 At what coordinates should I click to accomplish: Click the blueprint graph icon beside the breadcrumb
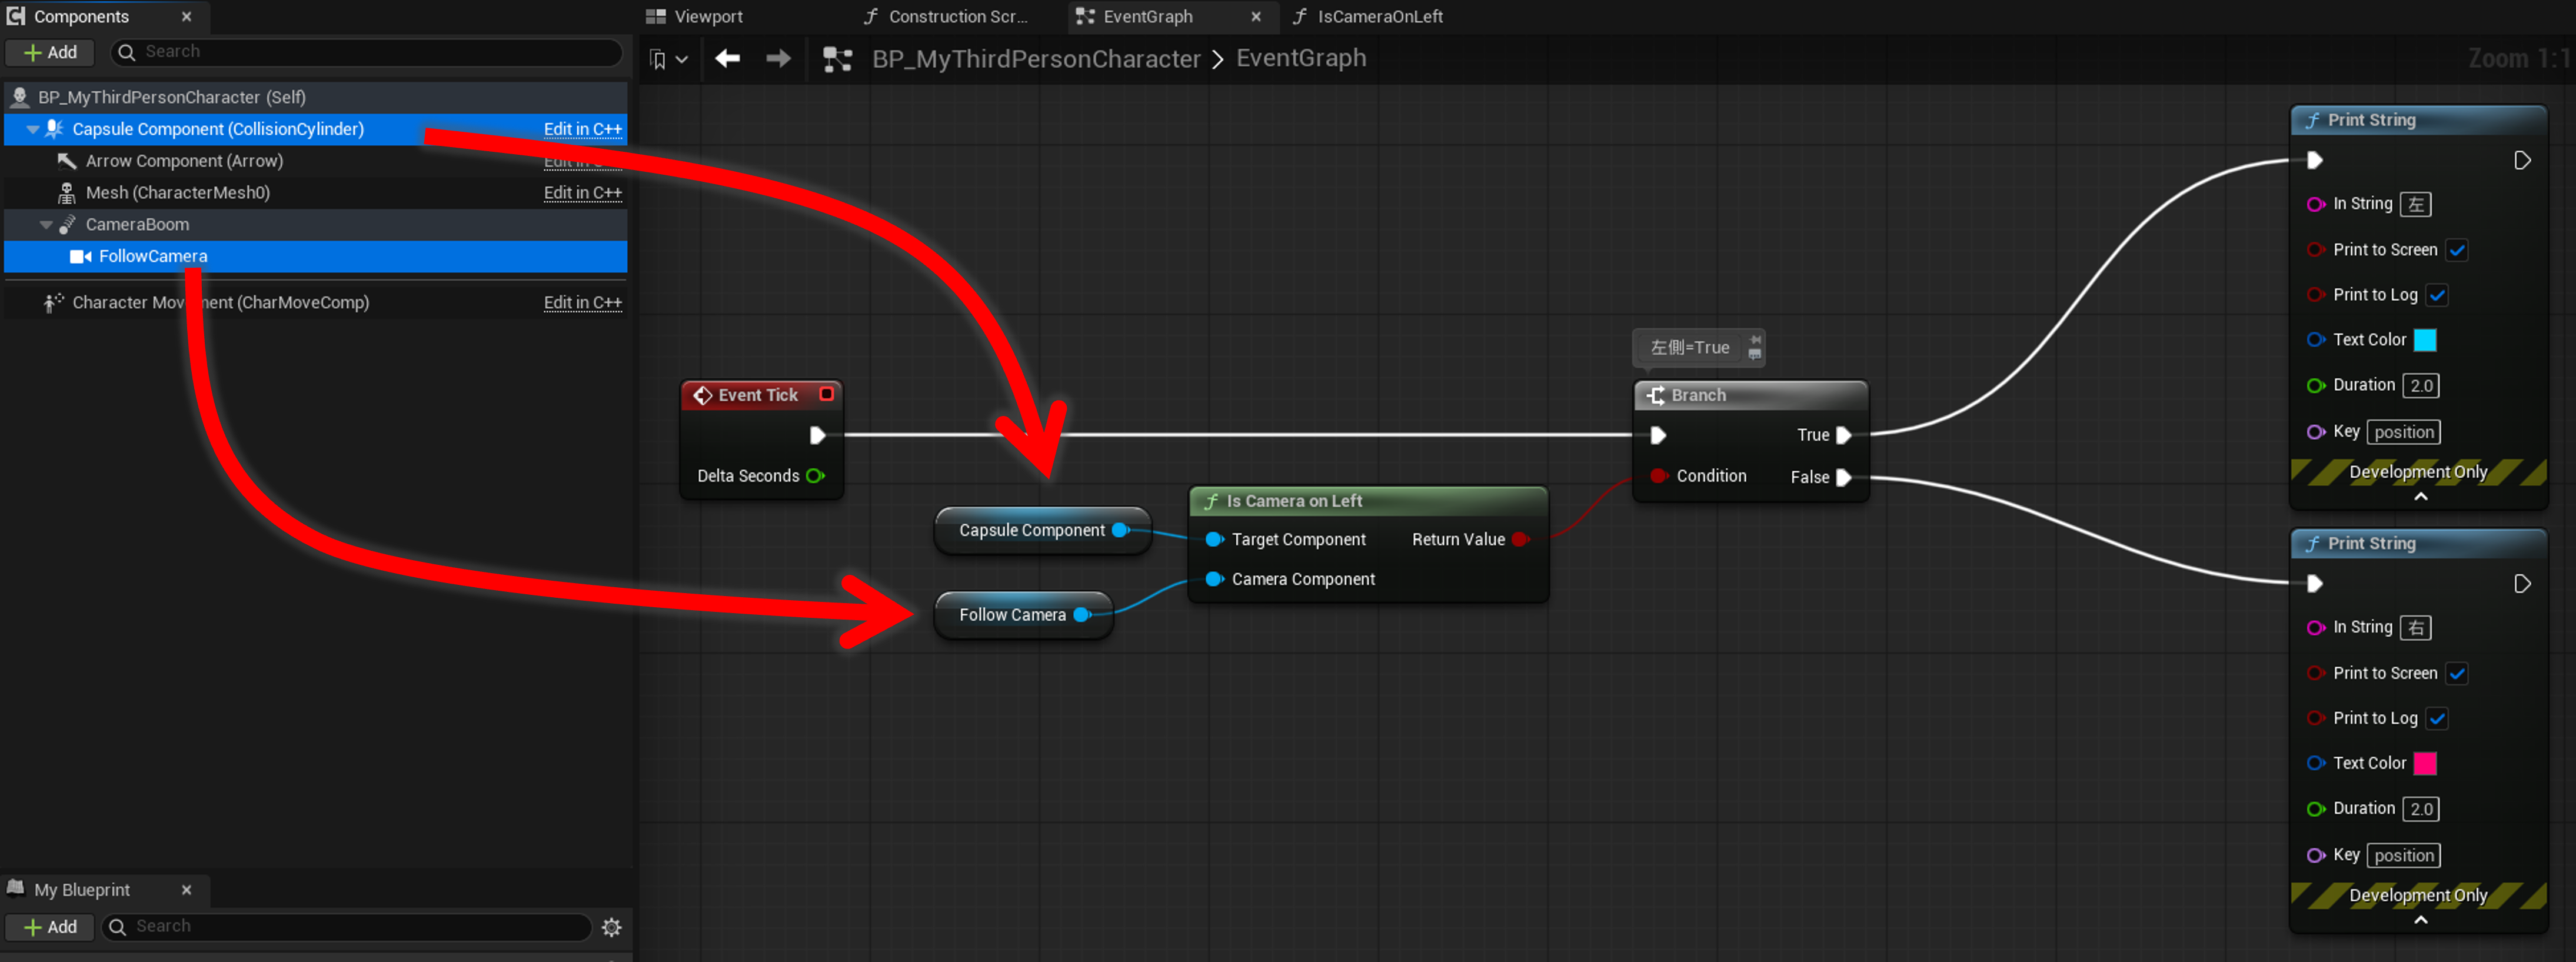click(837, 59)
